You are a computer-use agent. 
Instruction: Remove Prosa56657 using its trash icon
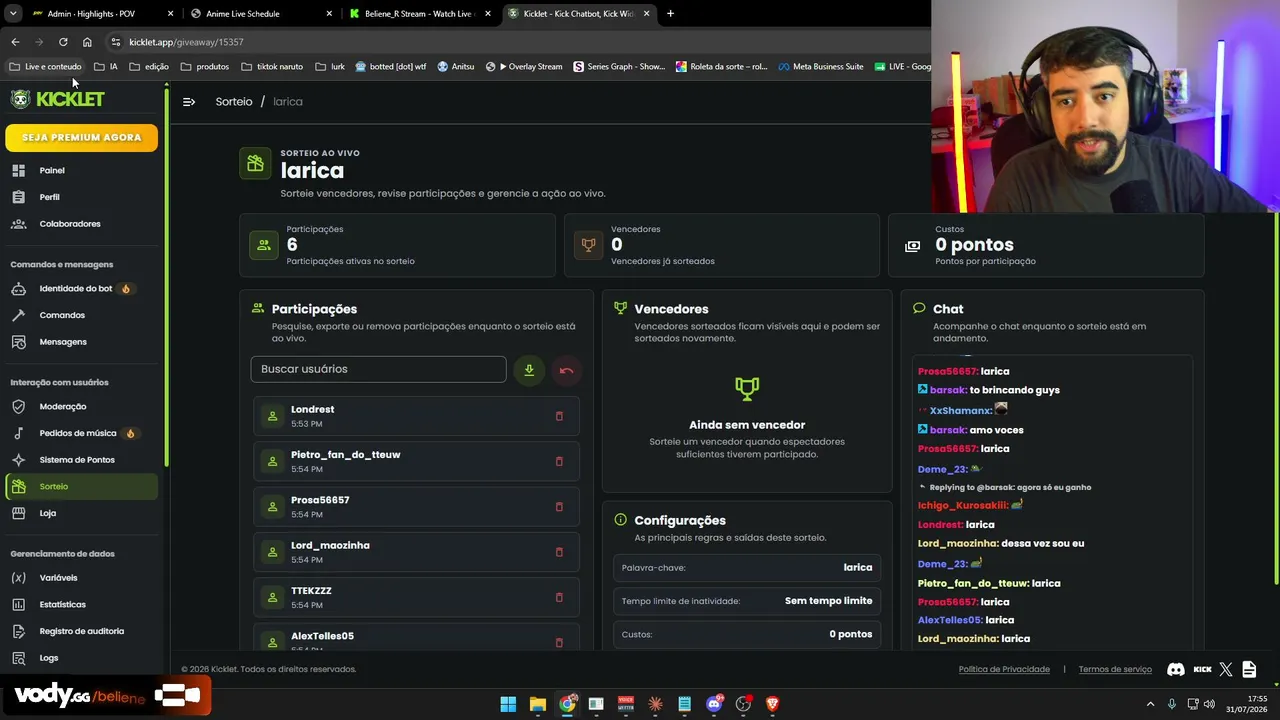tap(559, 507)
